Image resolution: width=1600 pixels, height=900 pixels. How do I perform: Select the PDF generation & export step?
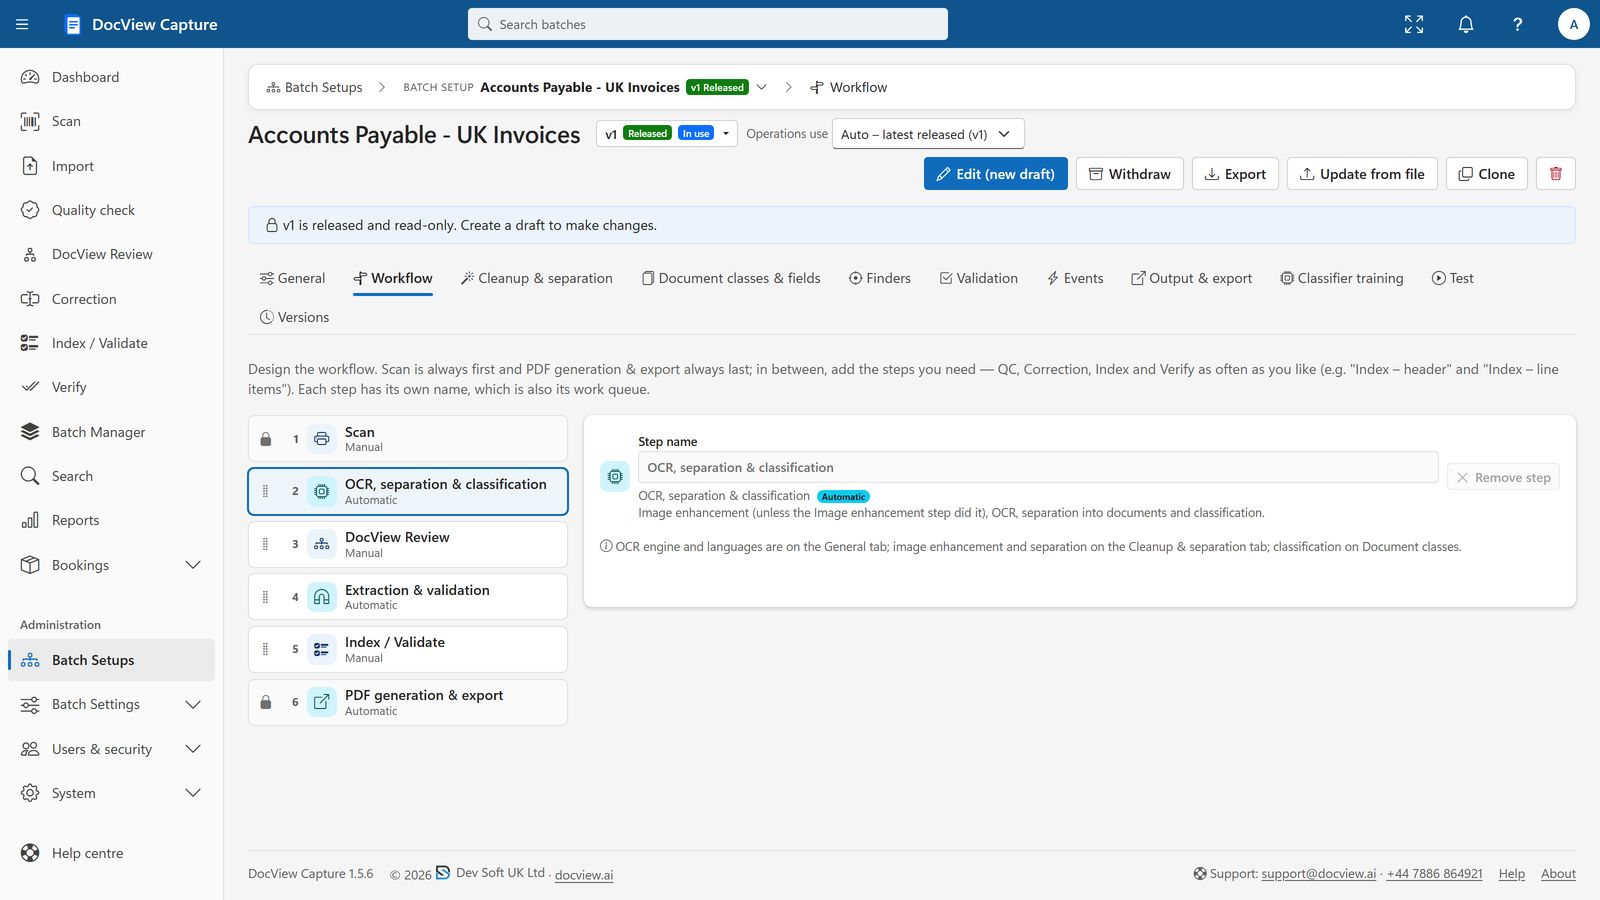pyautogui.click(x=408, y=702)
